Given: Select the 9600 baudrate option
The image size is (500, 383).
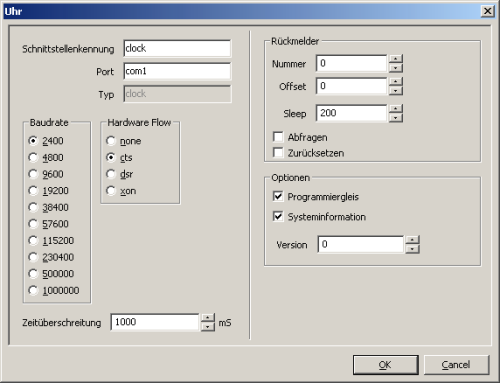Looking at the screenshot, I should tap(46, 174).
